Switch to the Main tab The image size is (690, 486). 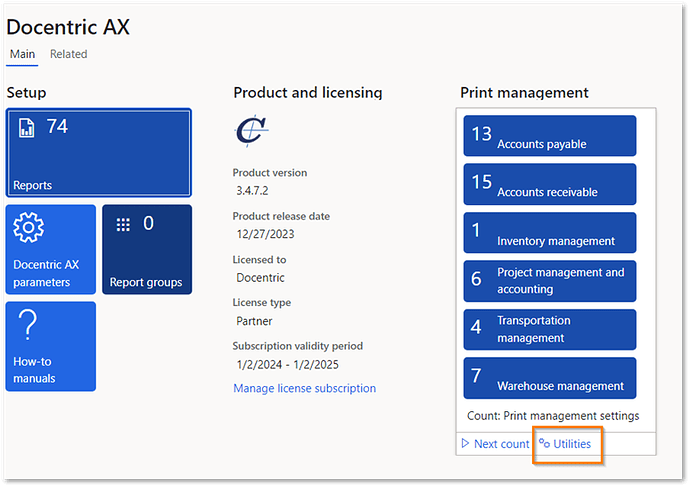click(x=22, y=54)
